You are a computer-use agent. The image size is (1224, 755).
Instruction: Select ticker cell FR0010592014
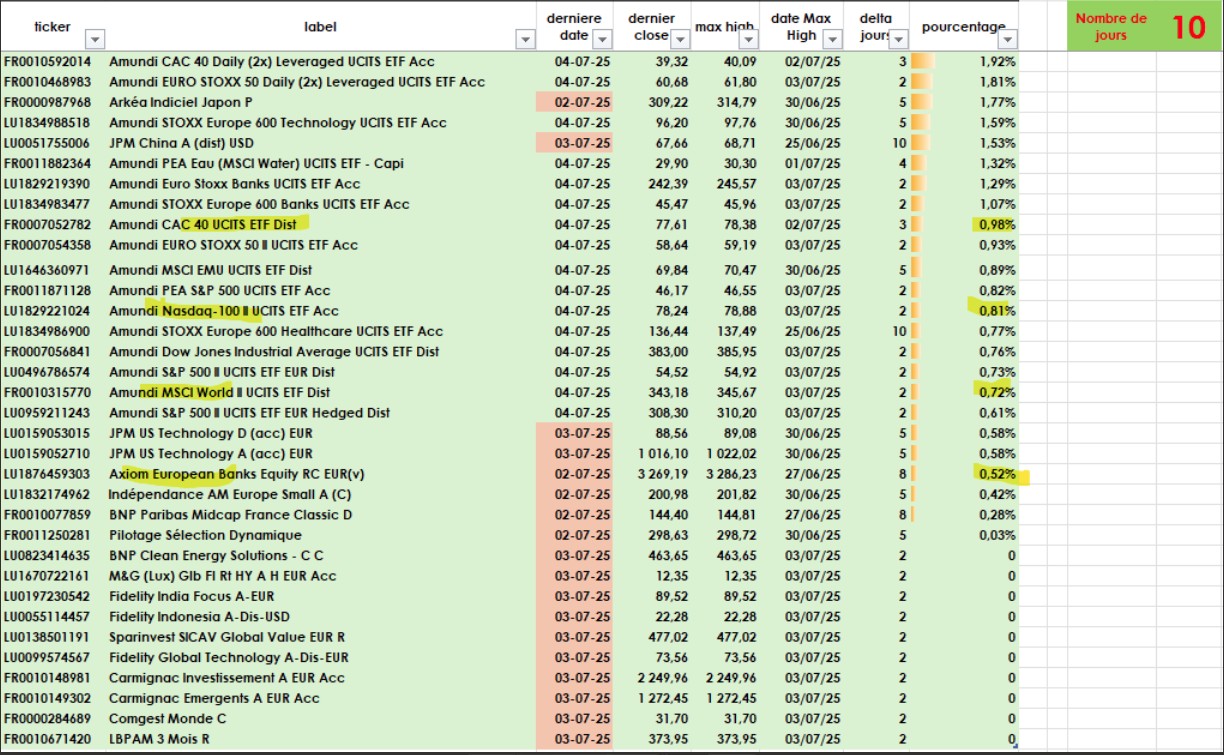(x=47, y=61)
